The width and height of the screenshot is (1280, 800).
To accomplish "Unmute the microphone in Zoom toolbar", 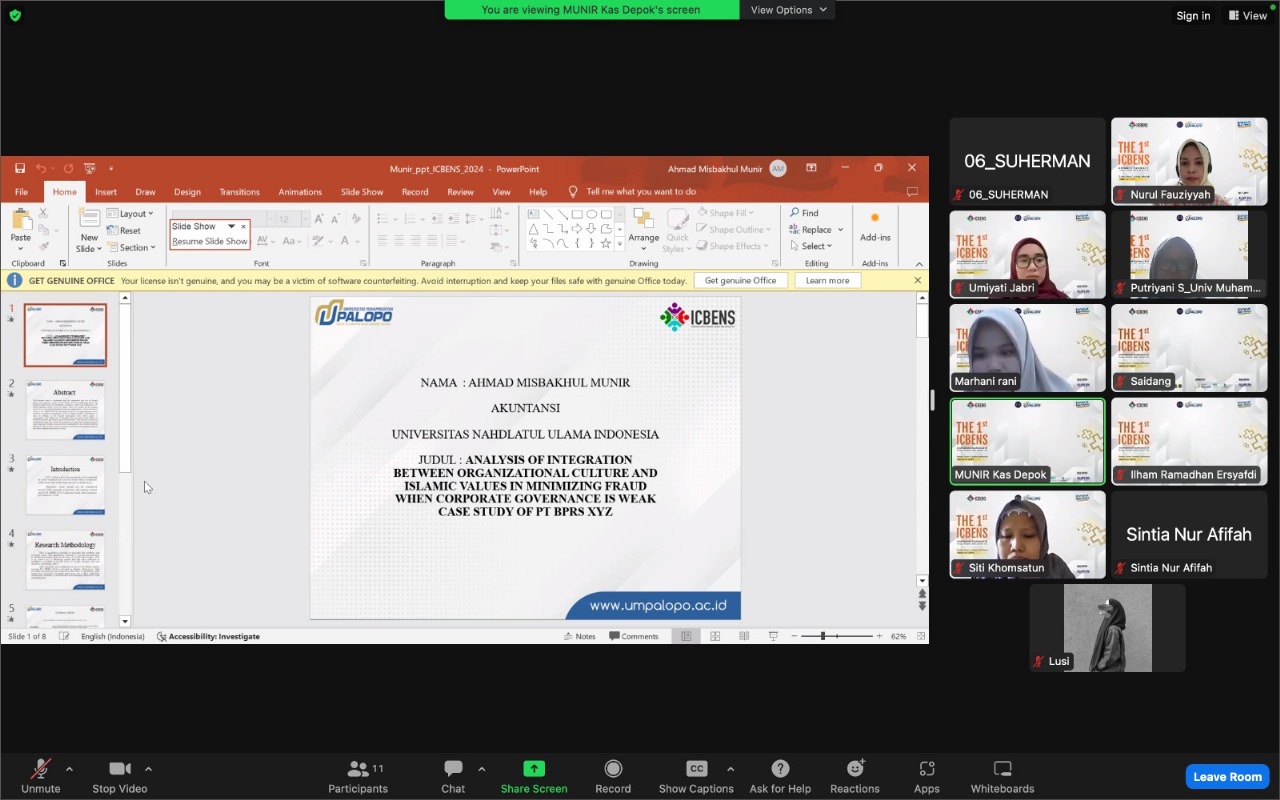I will [x=40, y=770].
